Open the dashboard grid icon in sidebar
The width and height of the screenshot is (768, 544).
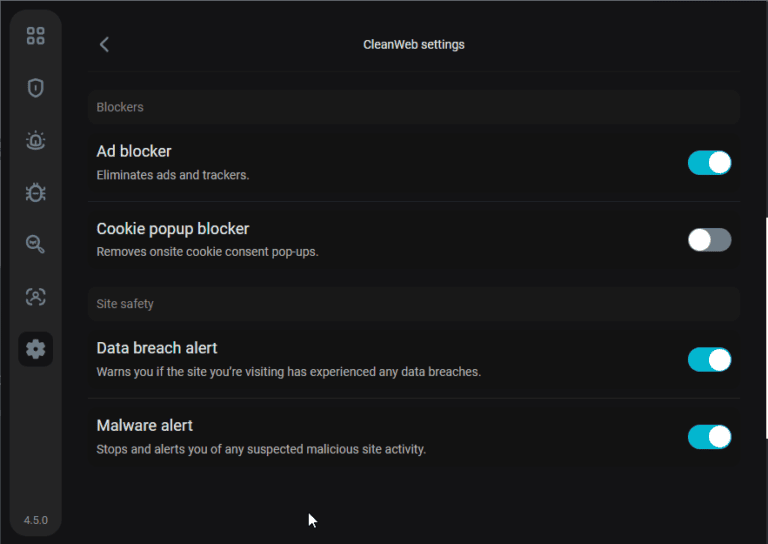(36, 36)
